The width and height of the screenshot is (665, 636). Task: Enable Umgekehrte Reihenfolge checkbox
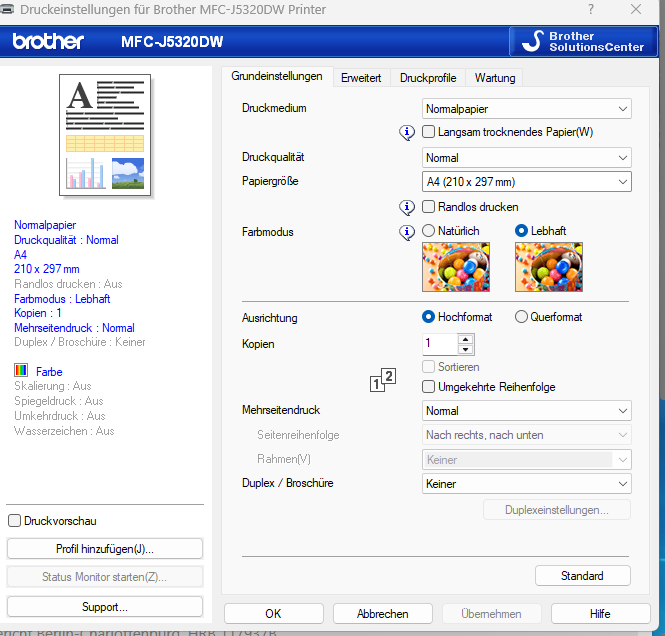[x=428, y=386]
